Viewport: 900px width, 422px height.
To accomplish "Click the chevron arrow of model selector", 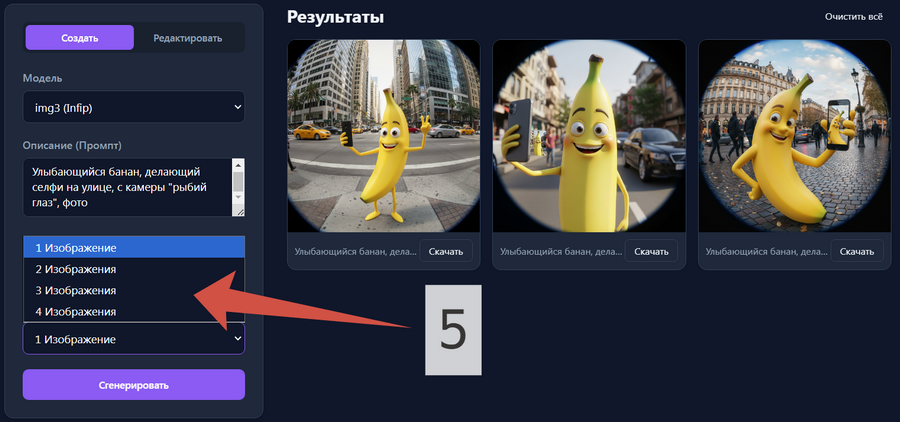I will [237, 107].
